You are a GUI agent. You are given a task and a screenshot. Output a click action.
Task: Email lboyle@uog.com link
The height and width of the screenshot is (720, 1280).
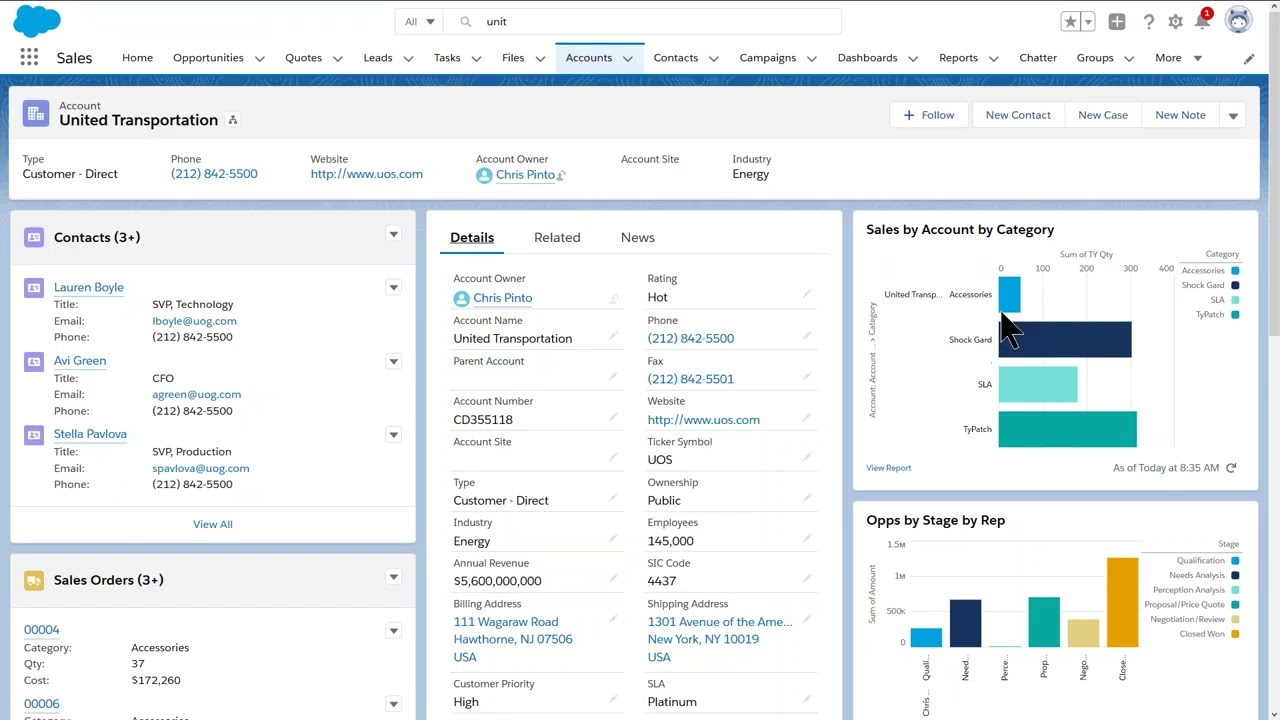point(194,321)
